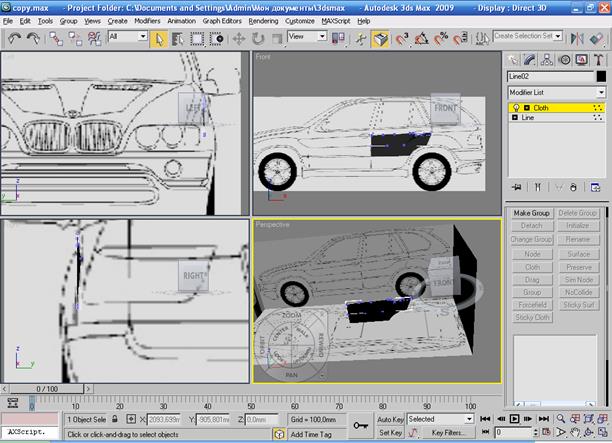This screenshot has height=443, width=612.
Task: Click object color swatch beside Line02
Action: [601, 77]
